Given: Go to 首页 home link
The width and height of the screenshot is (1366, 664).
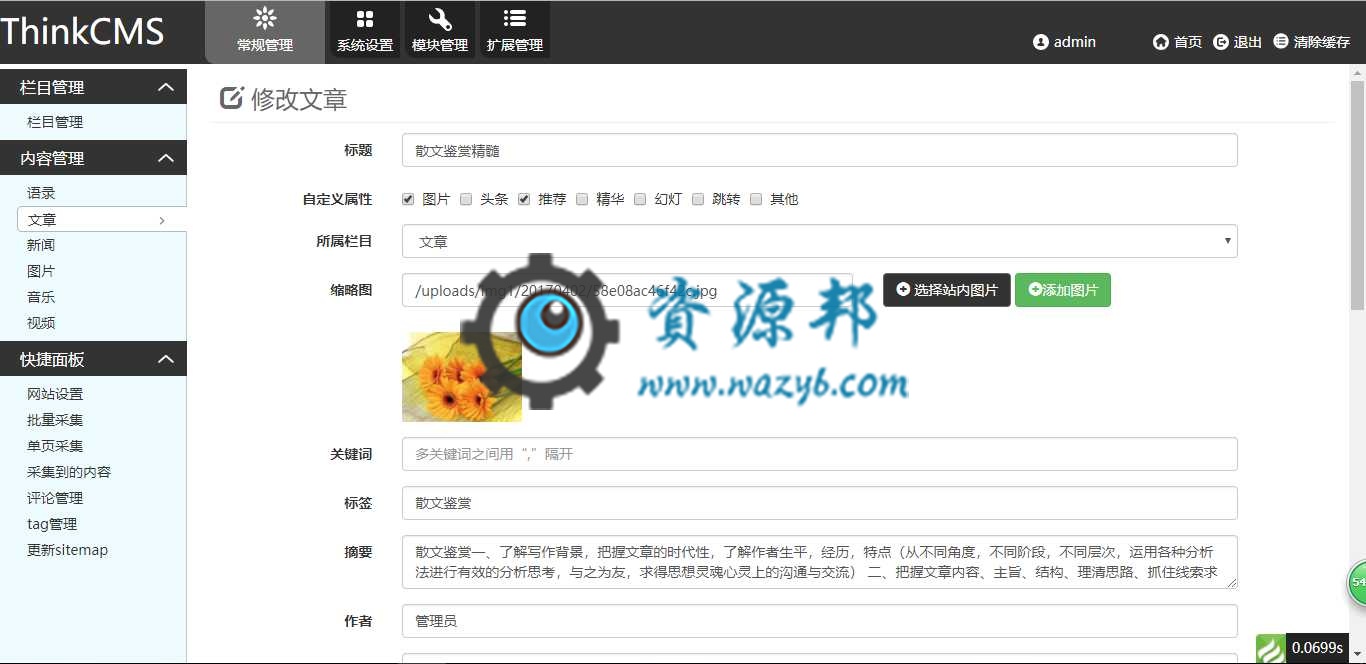Looking at the screenshot, I should pos(1177,42).
